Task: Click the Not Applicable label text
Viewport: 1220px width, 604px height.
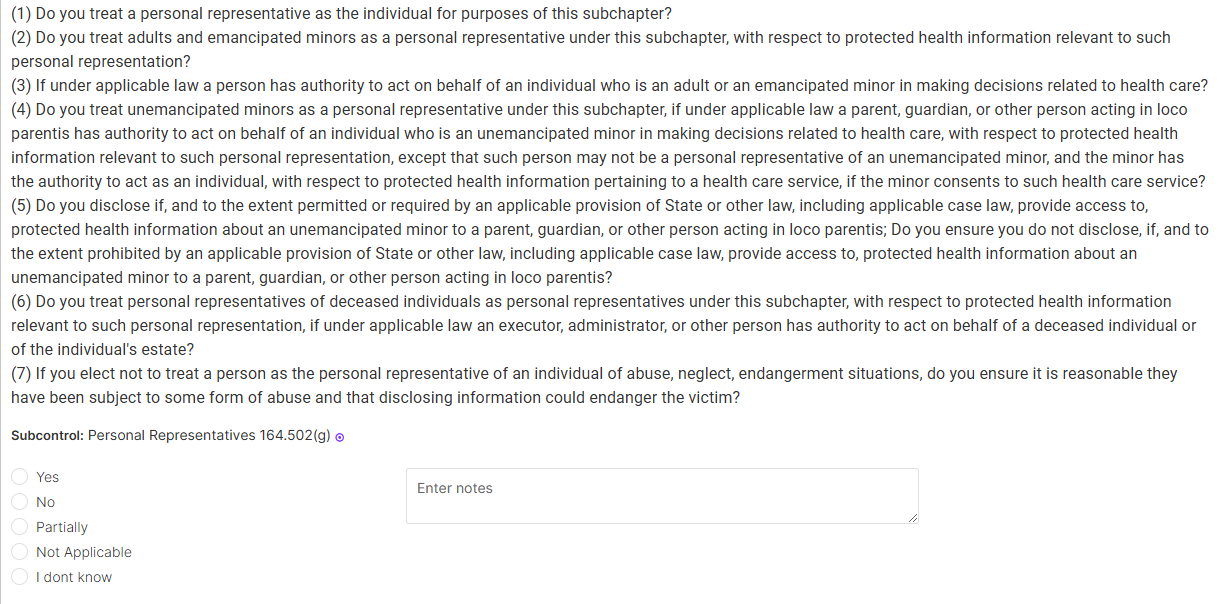Action: tap(84, 552)
